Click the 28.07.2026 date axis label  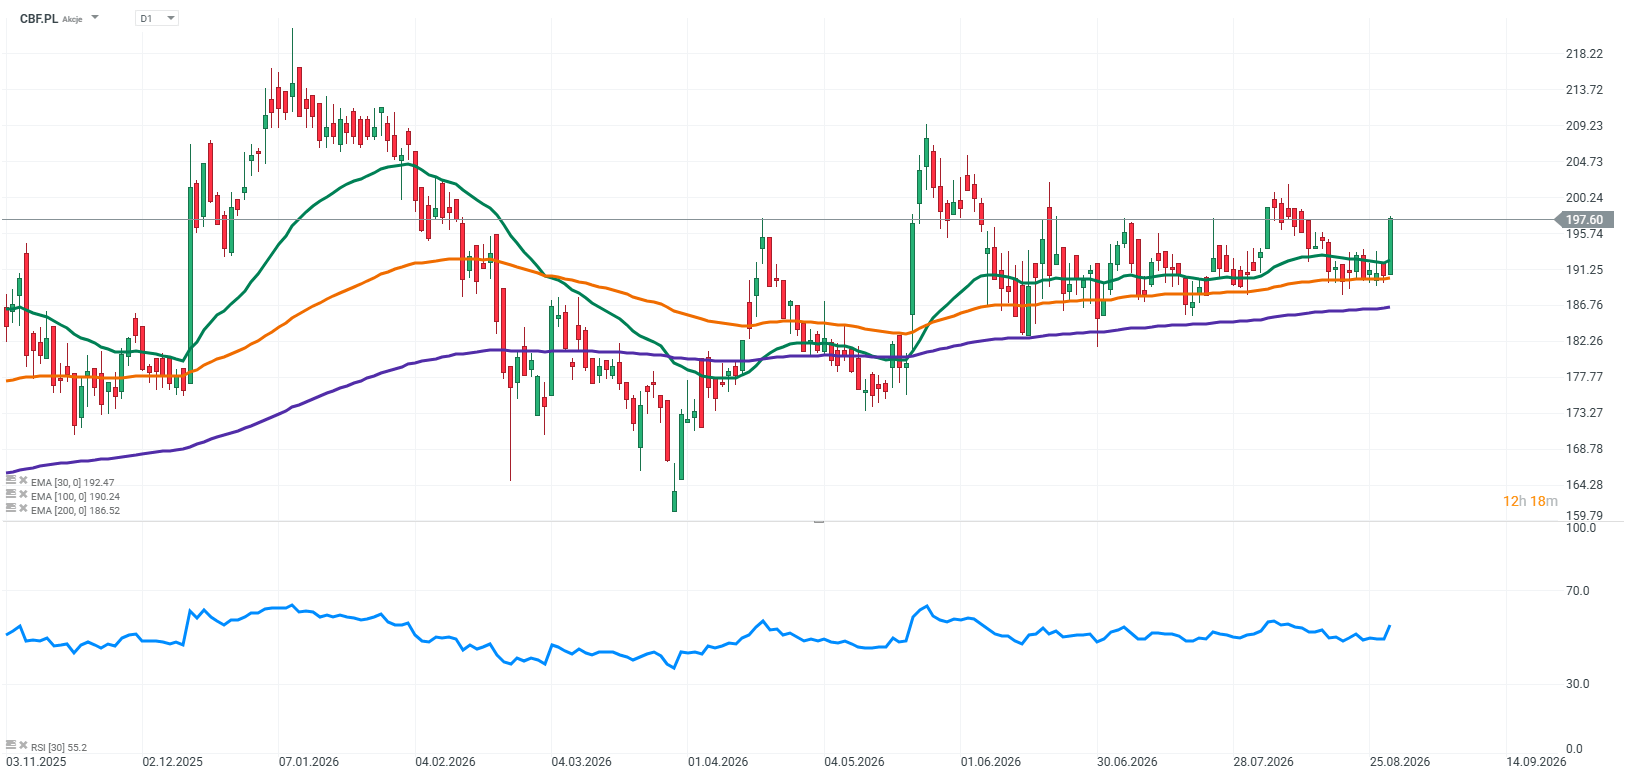1263,762
